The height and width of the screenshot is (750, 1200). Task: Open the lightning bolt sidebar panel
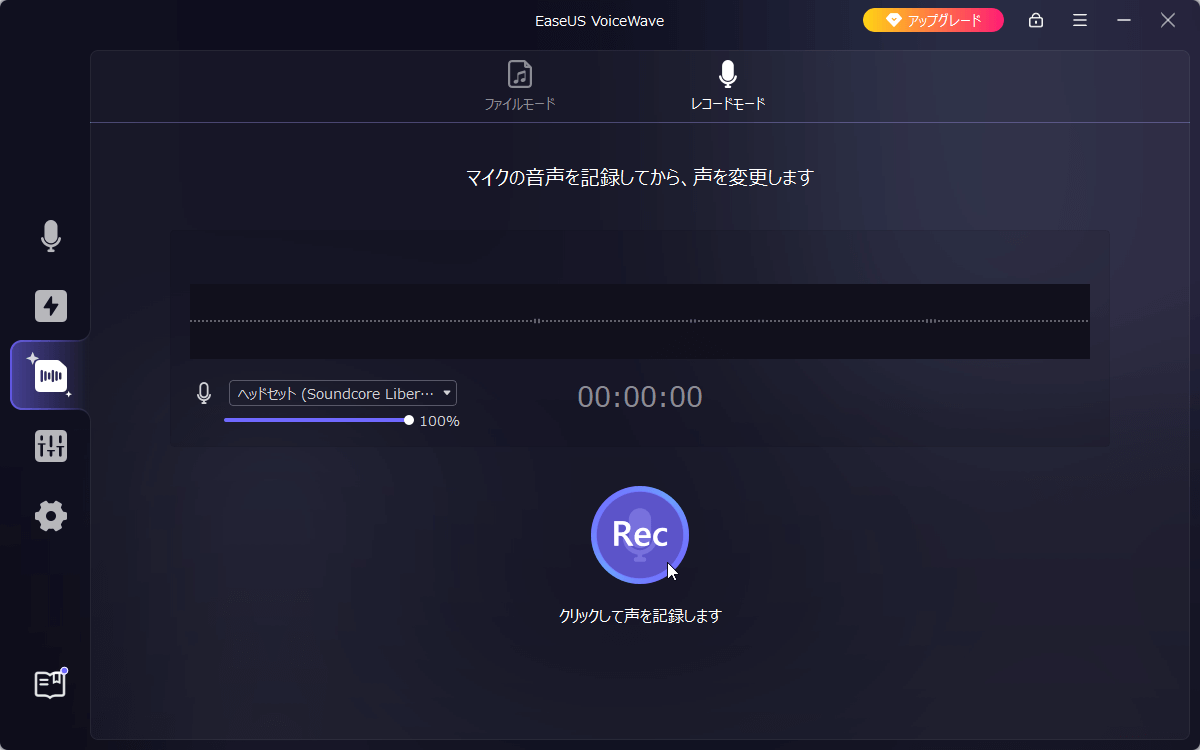click(x=51, y=306)
